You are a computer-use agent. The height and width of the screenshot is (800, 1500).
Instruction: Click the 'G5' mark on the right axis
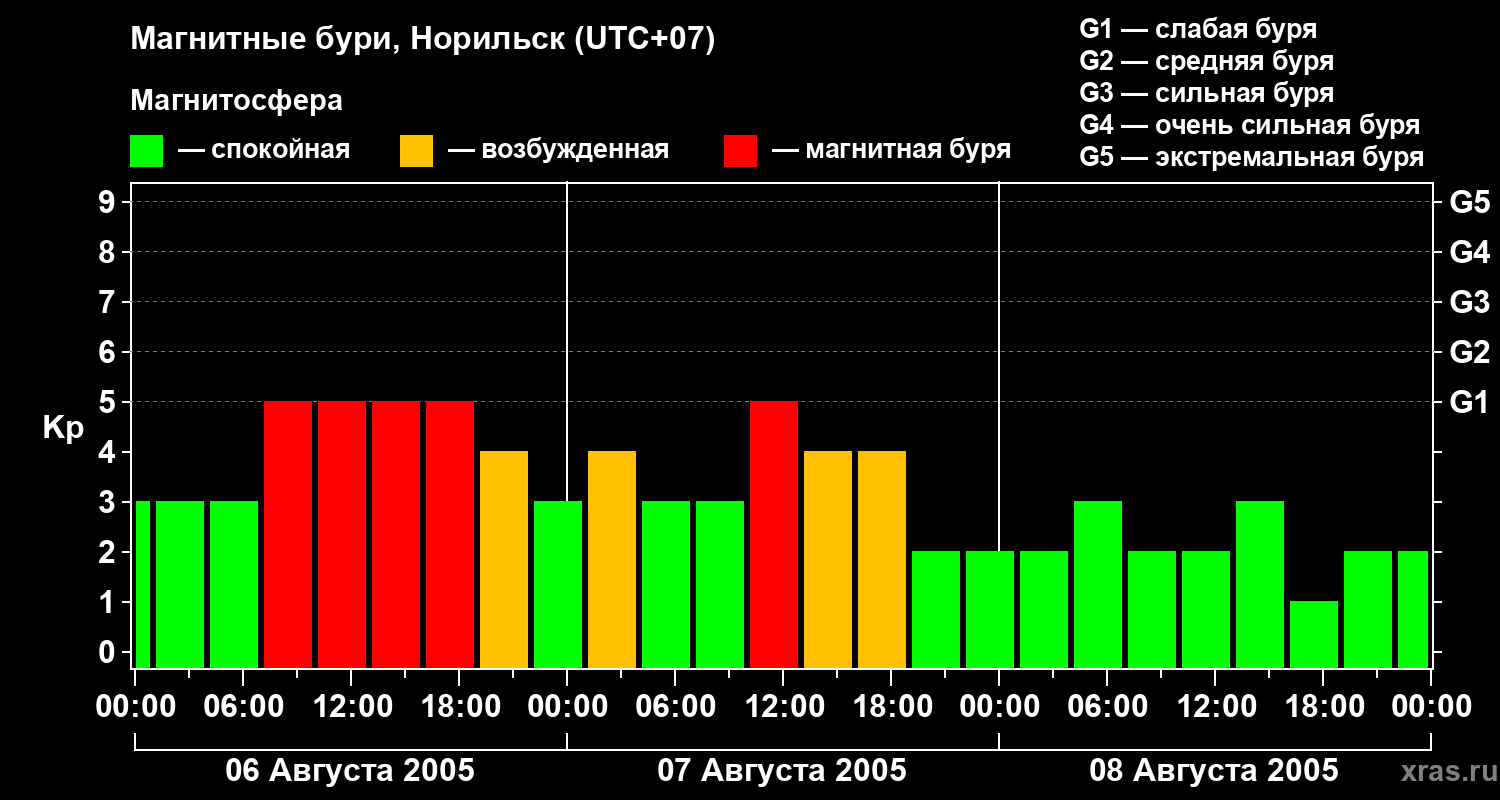[1469, 202]
